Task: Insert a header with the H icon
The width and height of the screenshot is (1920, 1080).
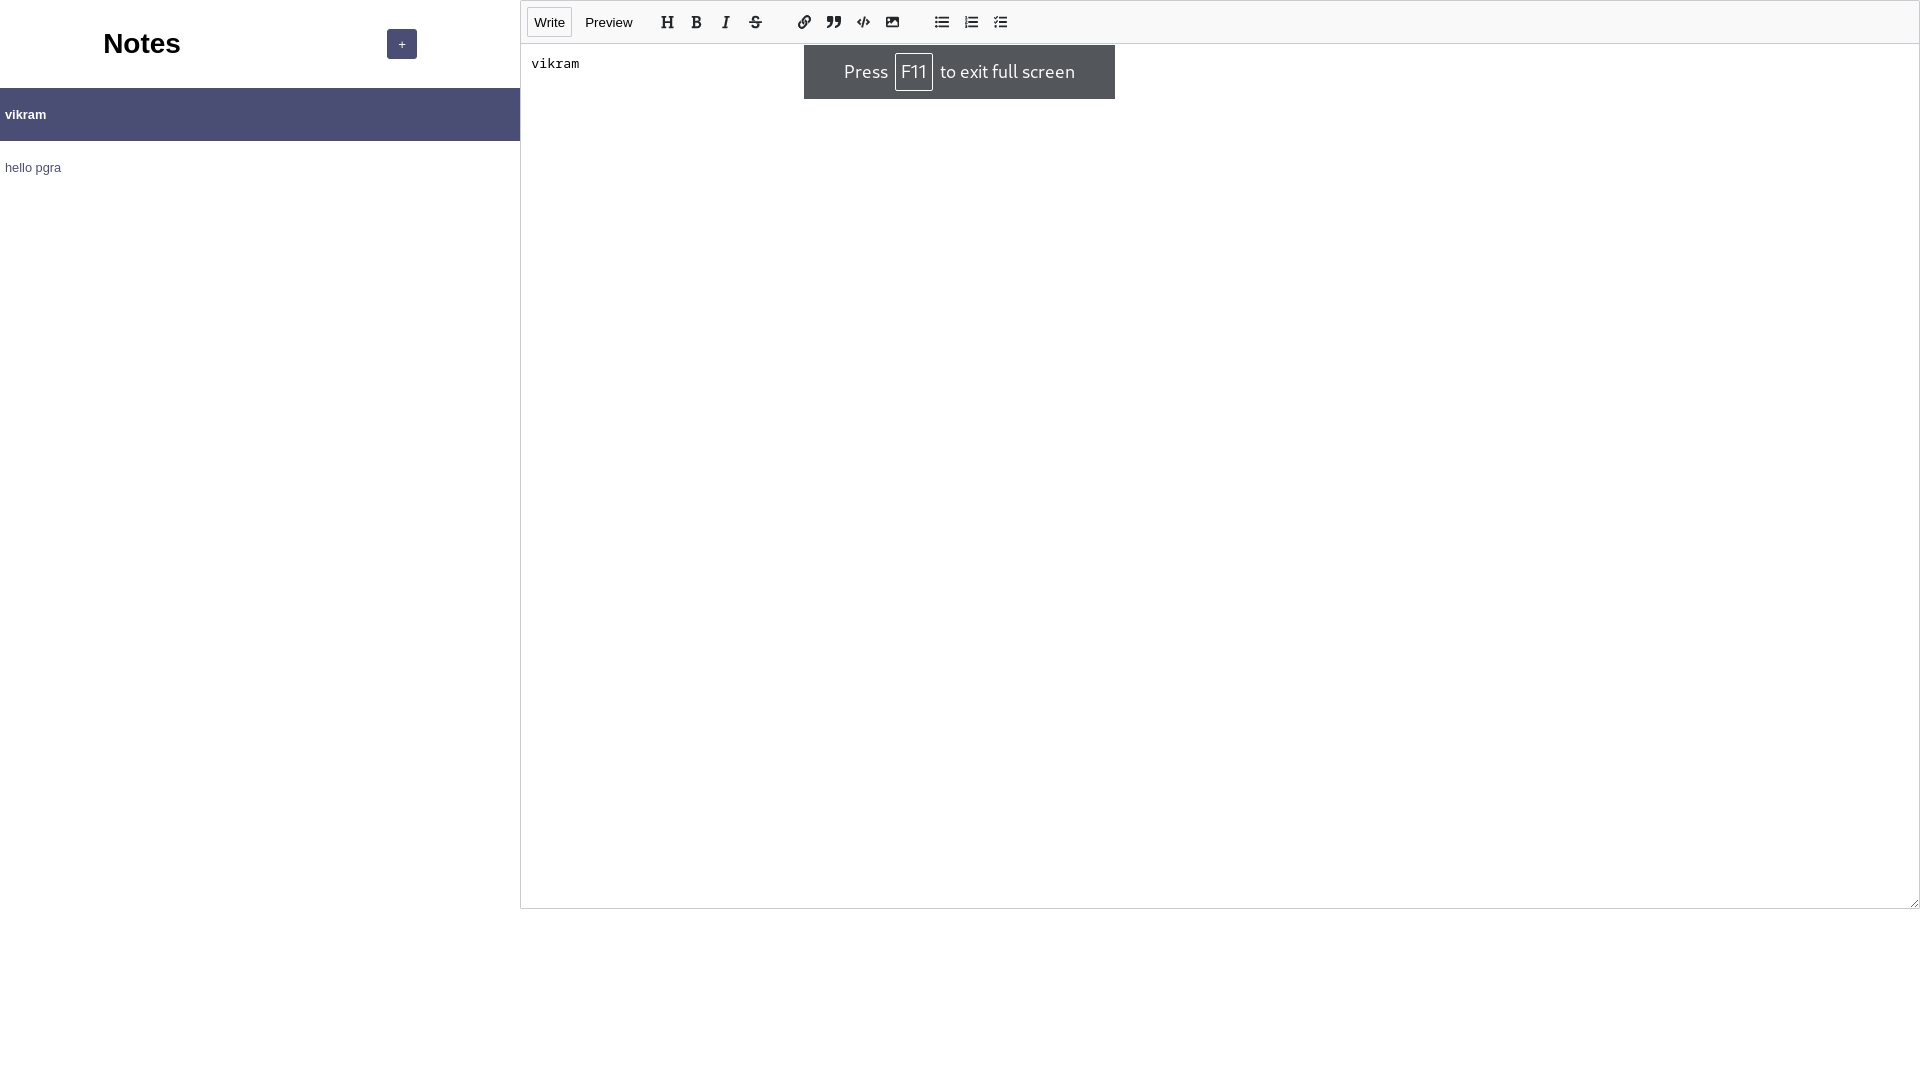Action: click(x=667, y=22)
